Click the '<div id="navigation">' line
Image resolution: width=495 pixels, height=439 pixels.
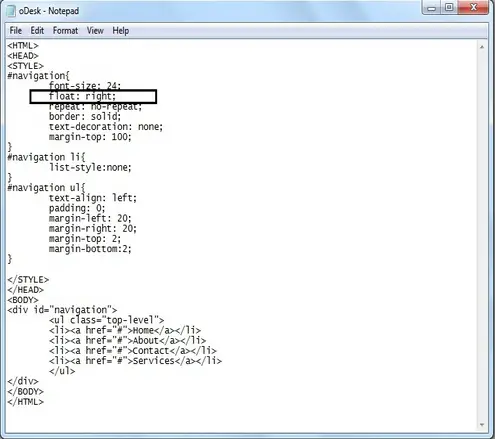coord(62,310)
